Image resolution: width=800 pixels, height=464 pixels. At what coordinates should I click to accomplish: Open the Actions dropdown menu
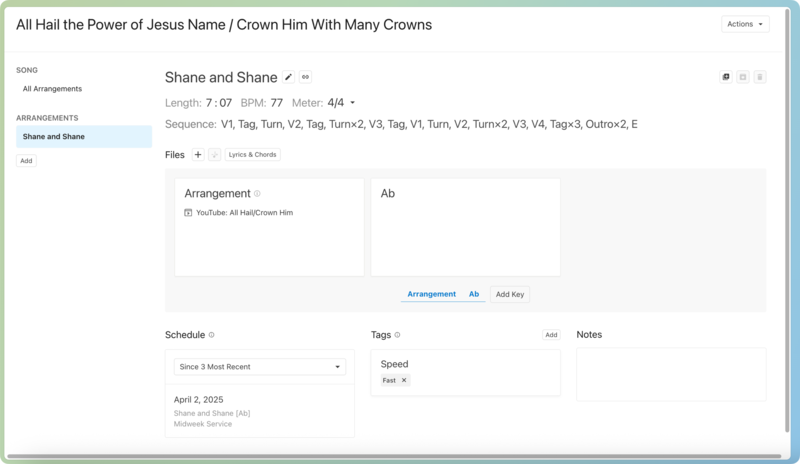(745, 24)
